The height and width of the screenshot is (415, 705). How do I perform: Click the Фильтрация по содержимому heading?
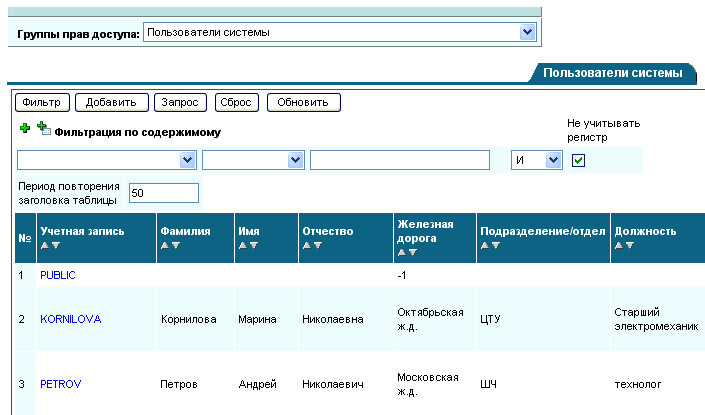point(138,132)
